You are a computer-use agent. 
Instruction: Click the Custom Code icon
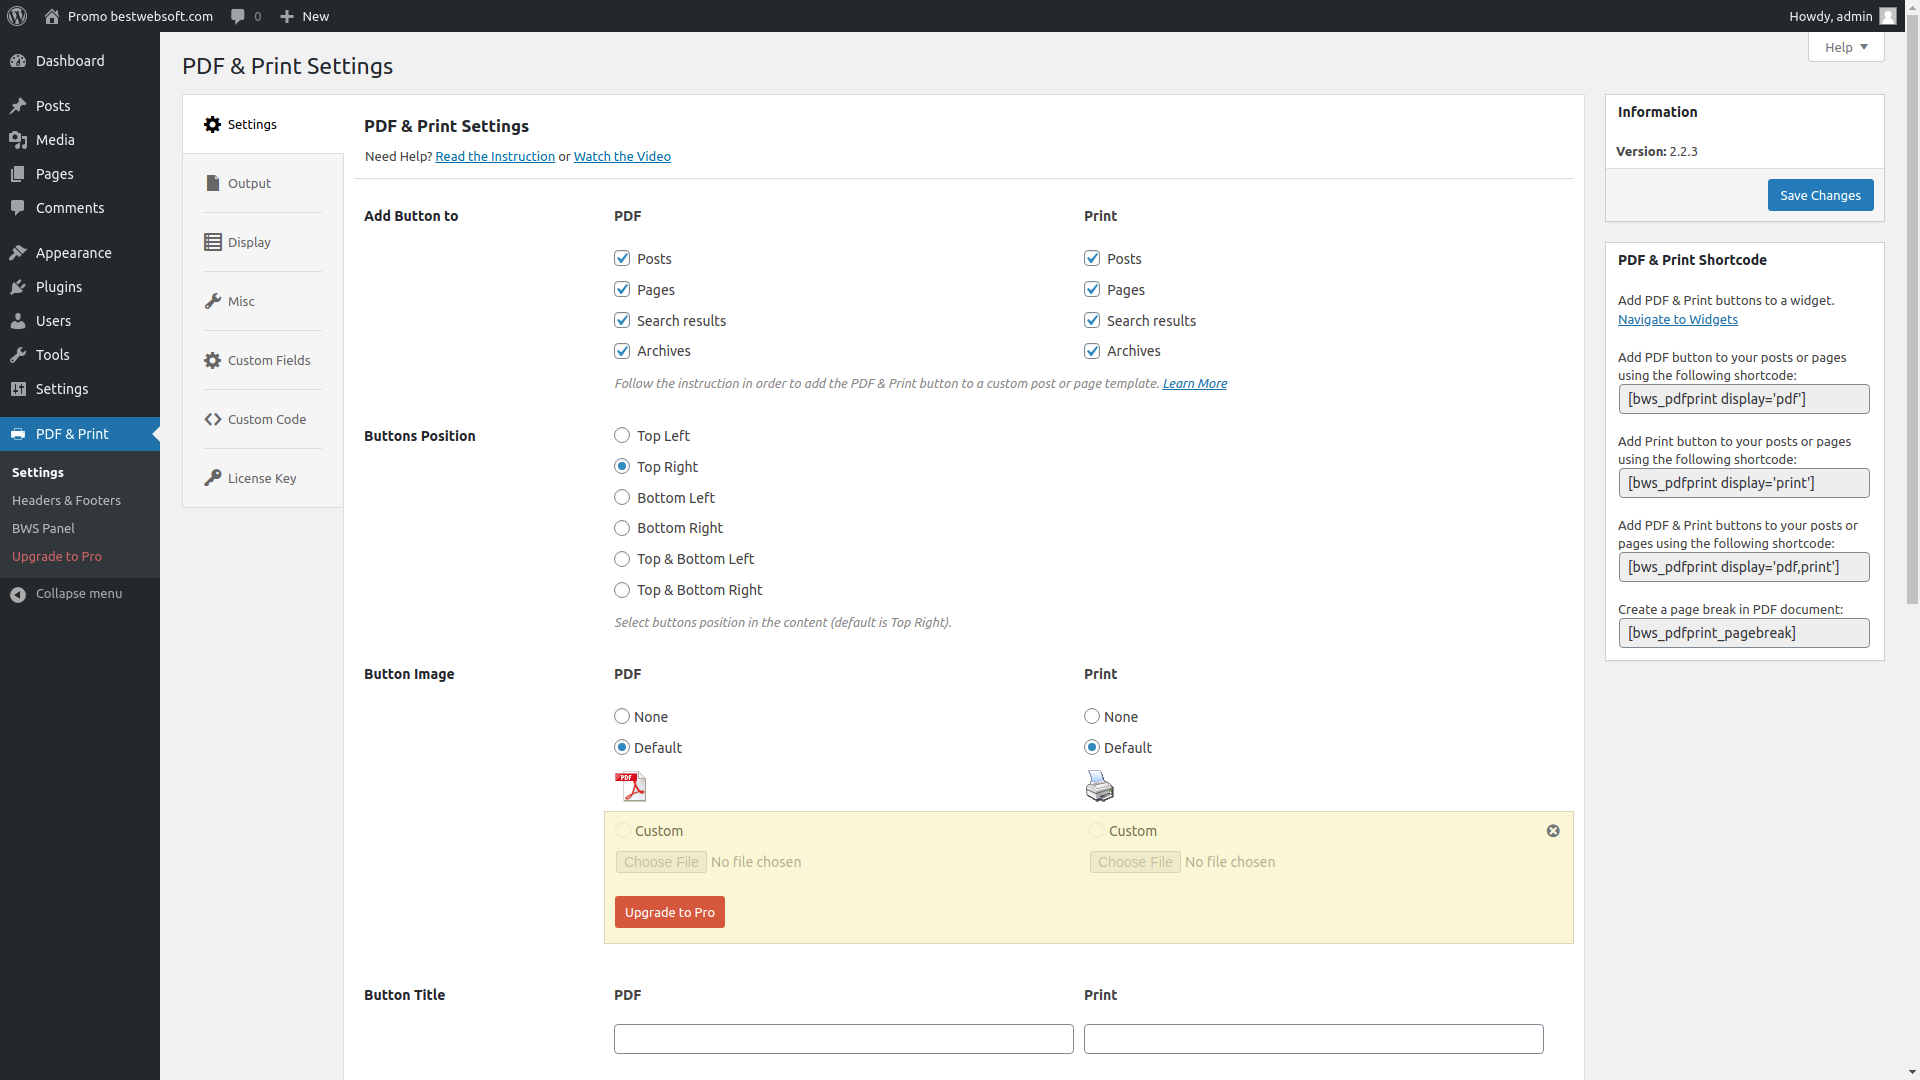[x=212, y=419]
